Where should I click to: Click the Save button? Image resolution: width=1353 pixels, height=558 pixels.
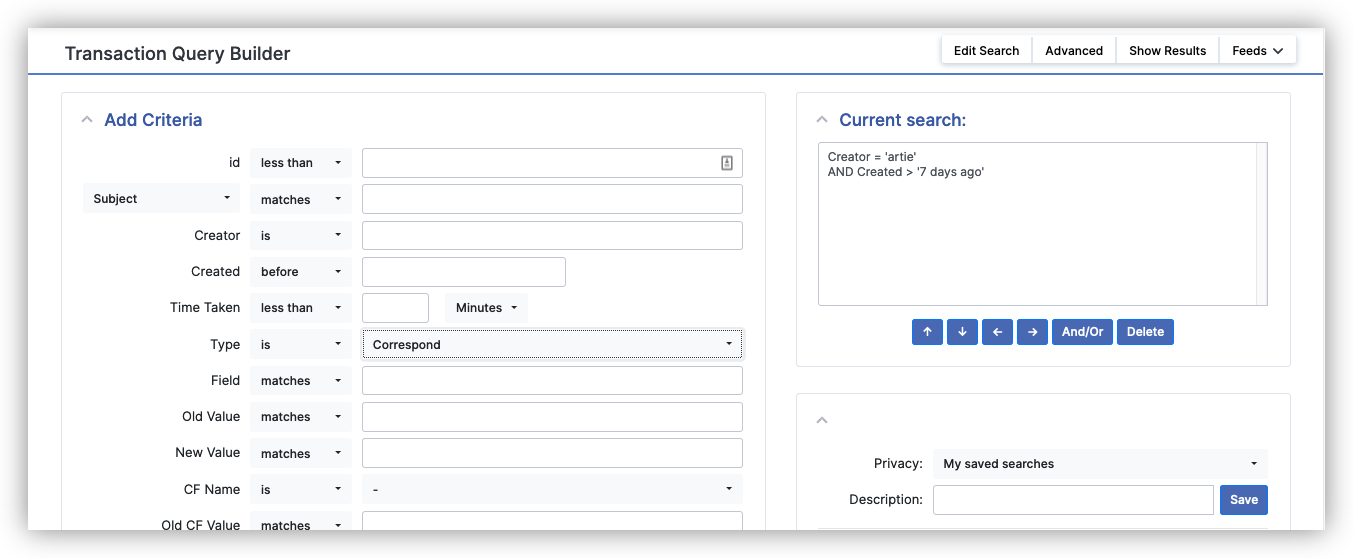pos(1243,500)
